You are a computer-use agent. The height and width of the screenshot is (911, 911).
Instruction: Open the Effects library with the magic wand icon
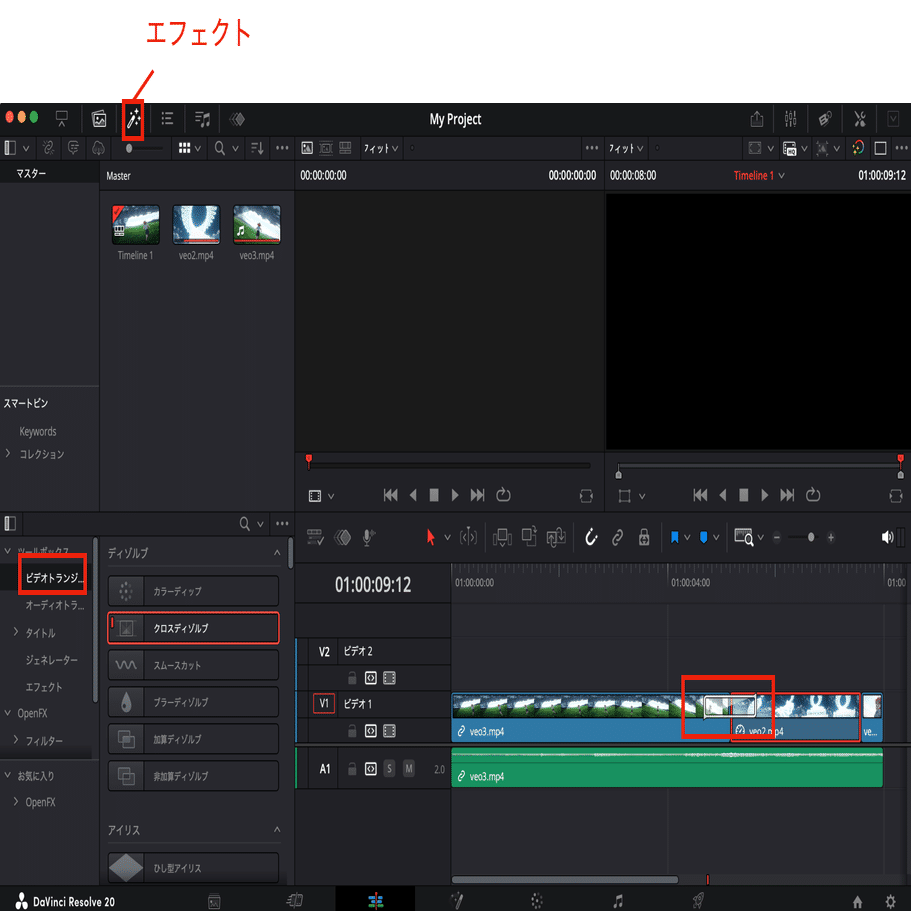[x=132, y=119]
